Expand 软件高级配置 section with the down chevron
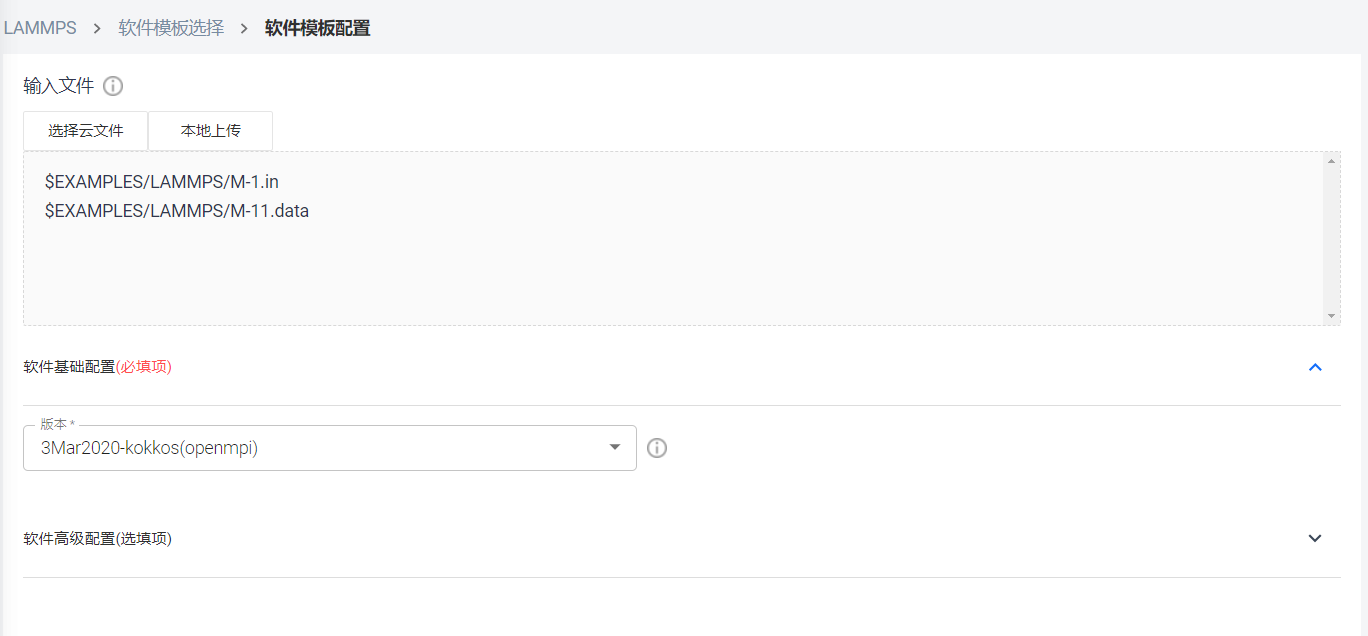 coord(1315,538)
